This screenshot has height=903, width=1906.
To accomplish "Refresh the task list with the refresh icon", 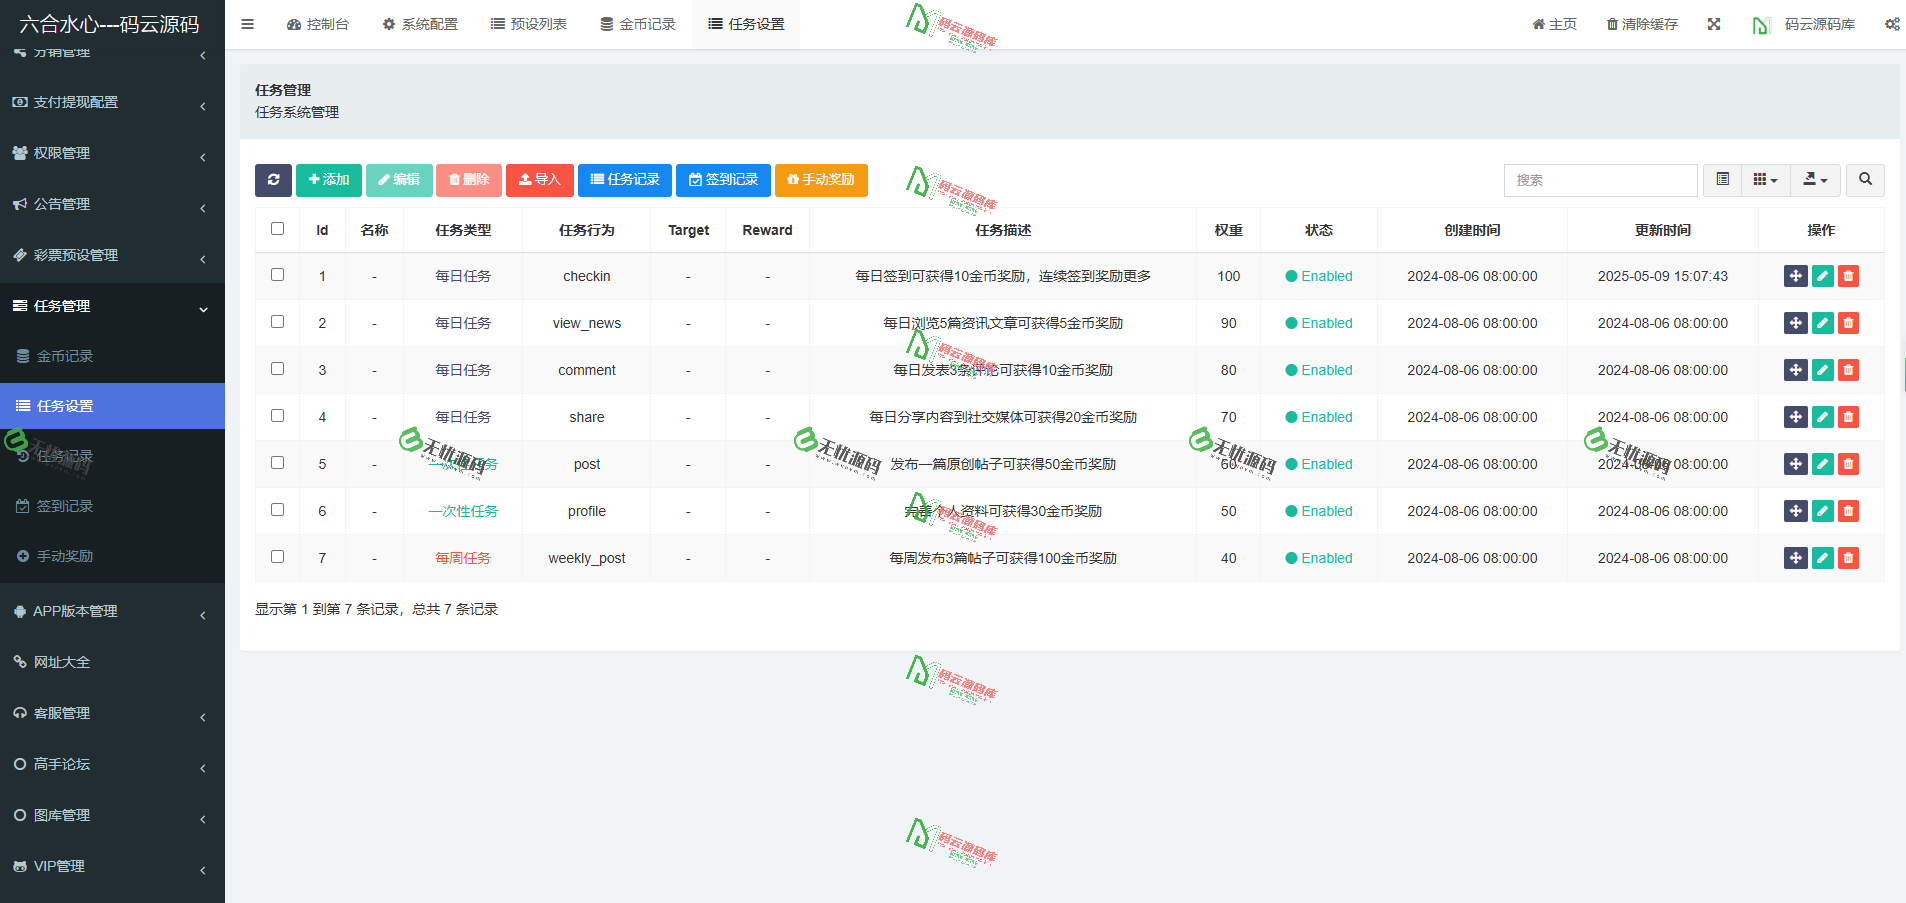I will point(273,180).
